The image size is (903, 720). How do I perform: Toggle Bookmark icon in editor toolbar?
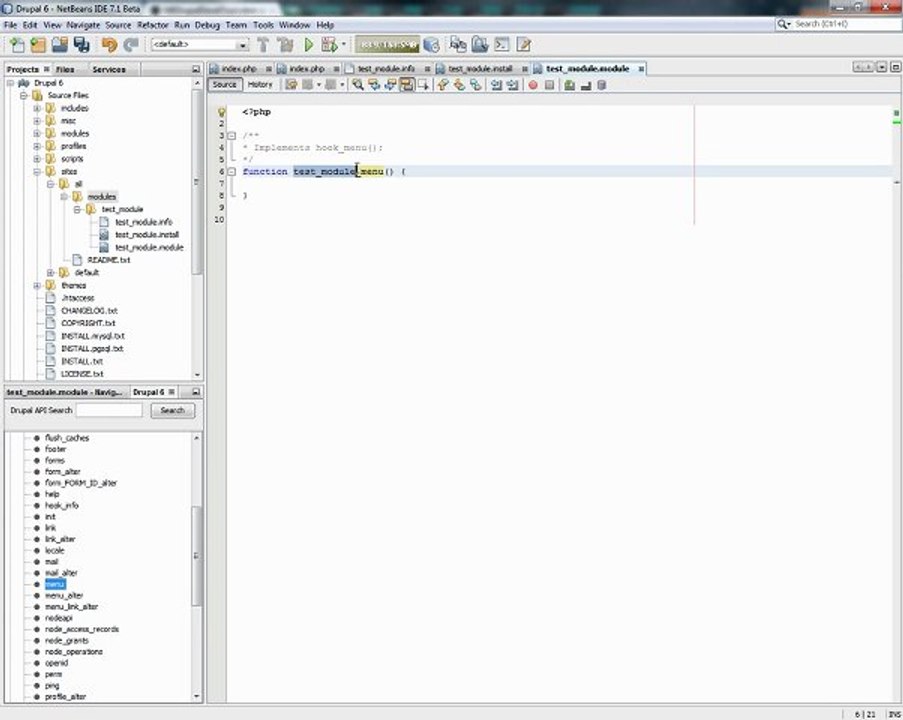(475, 85)
